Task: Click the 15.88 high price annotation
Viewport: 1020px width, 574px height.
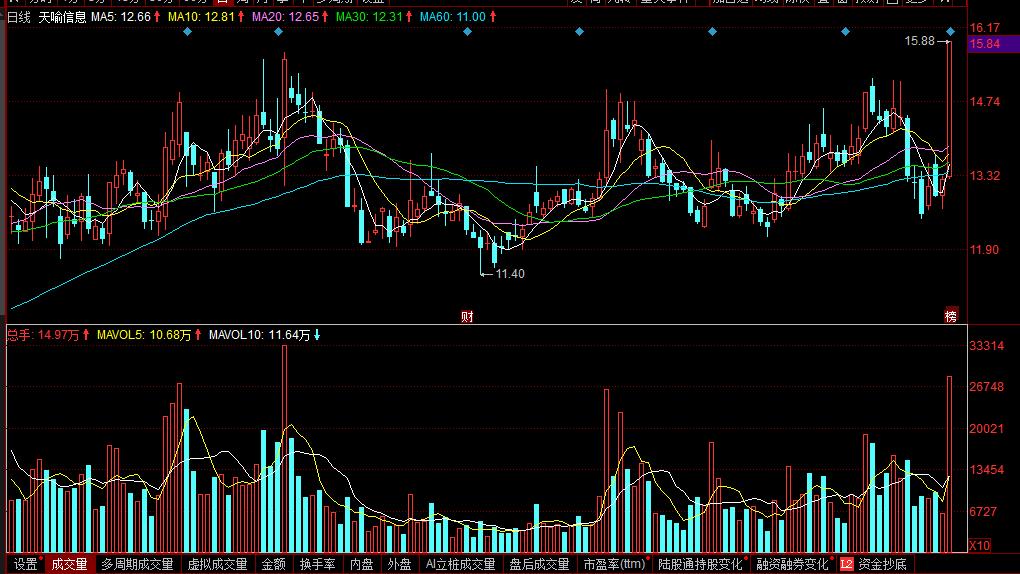Action: pyautogui.click(x=919, y=41)
